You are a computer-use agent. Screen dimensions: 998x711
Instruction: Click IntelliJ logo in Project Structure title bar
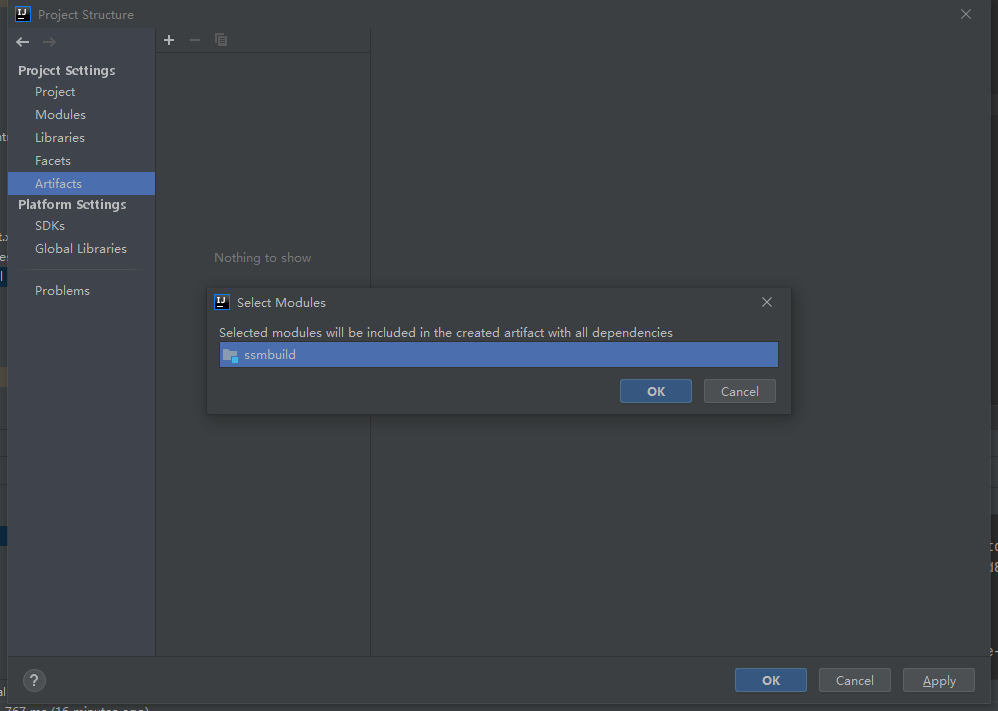(23, 14)
